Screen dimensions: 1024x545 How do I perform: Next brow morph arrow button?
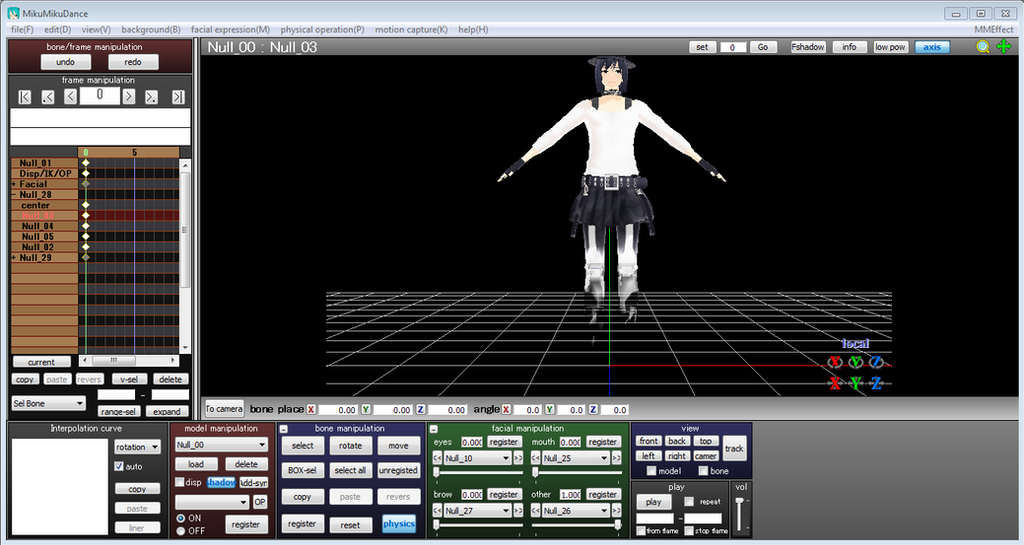point(518,510)
